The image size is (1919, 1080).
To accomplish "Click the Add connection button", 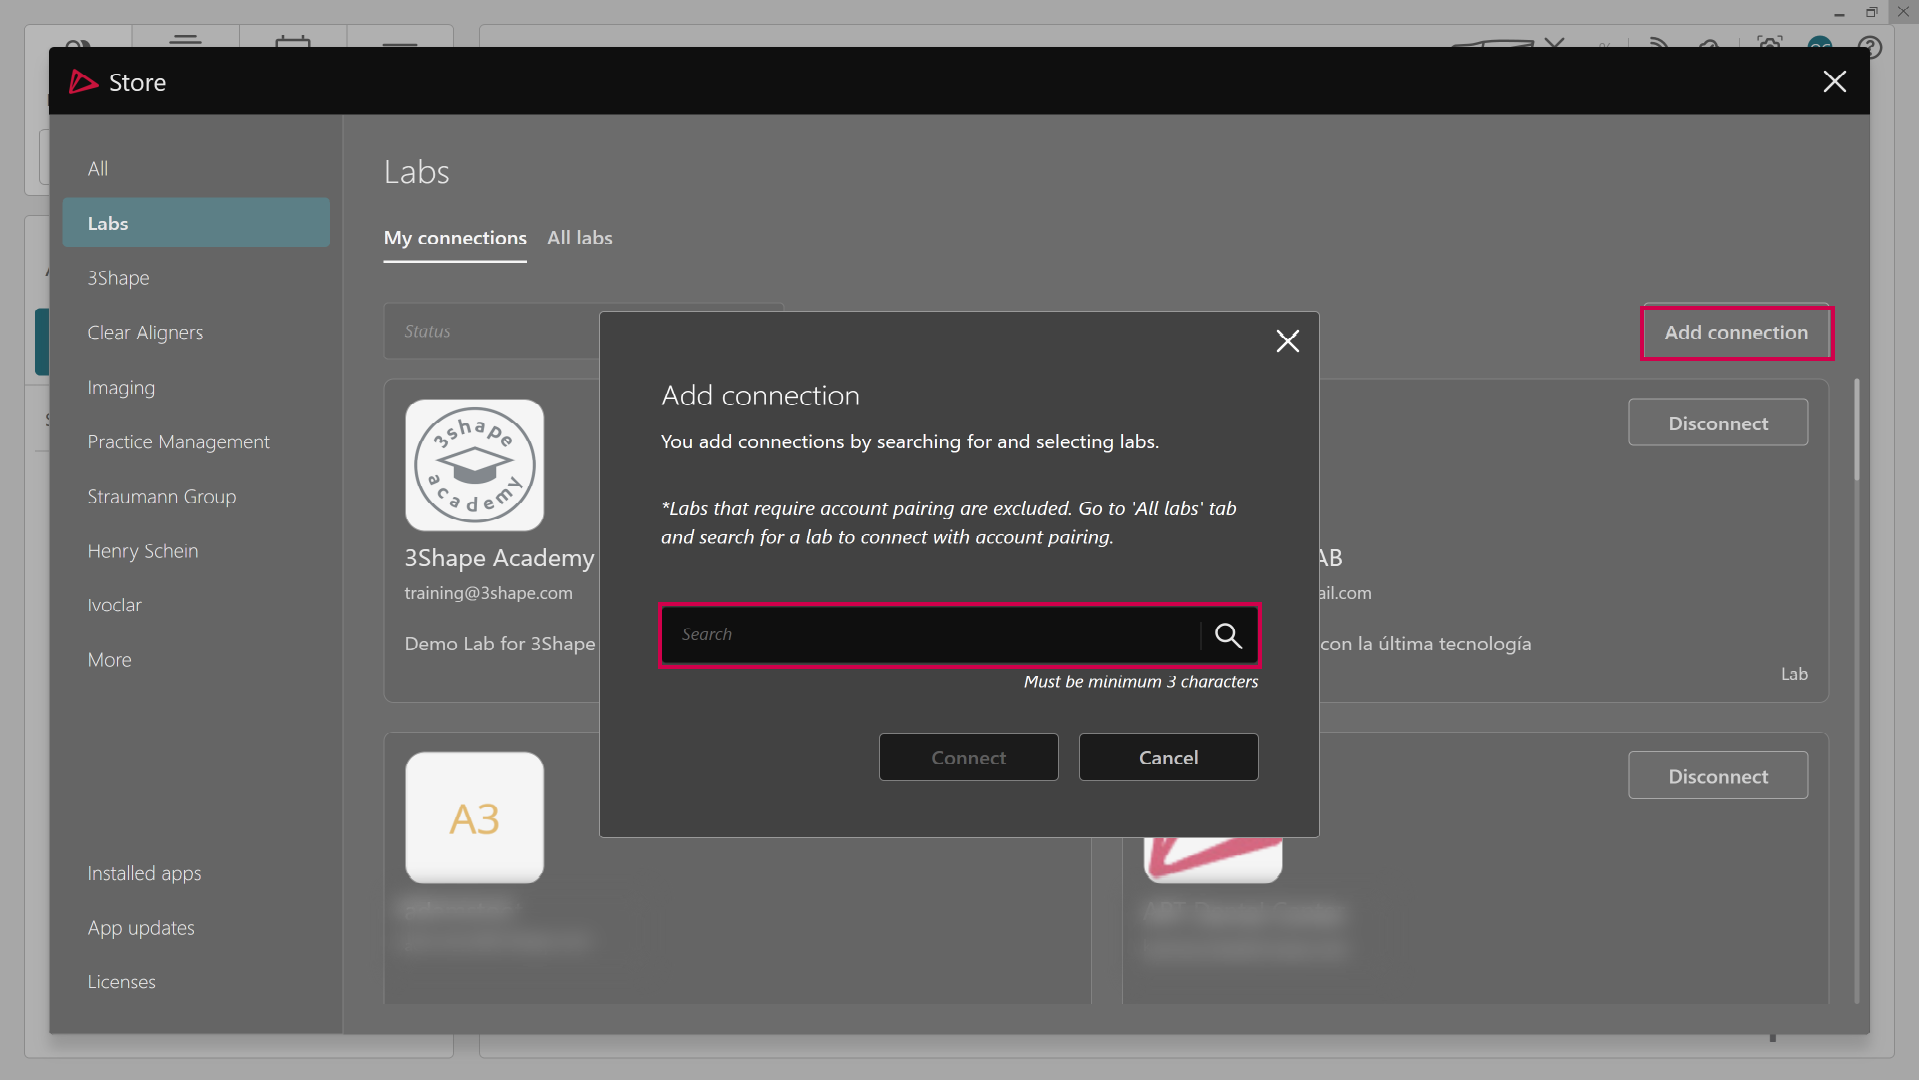I will [1736, 332].
